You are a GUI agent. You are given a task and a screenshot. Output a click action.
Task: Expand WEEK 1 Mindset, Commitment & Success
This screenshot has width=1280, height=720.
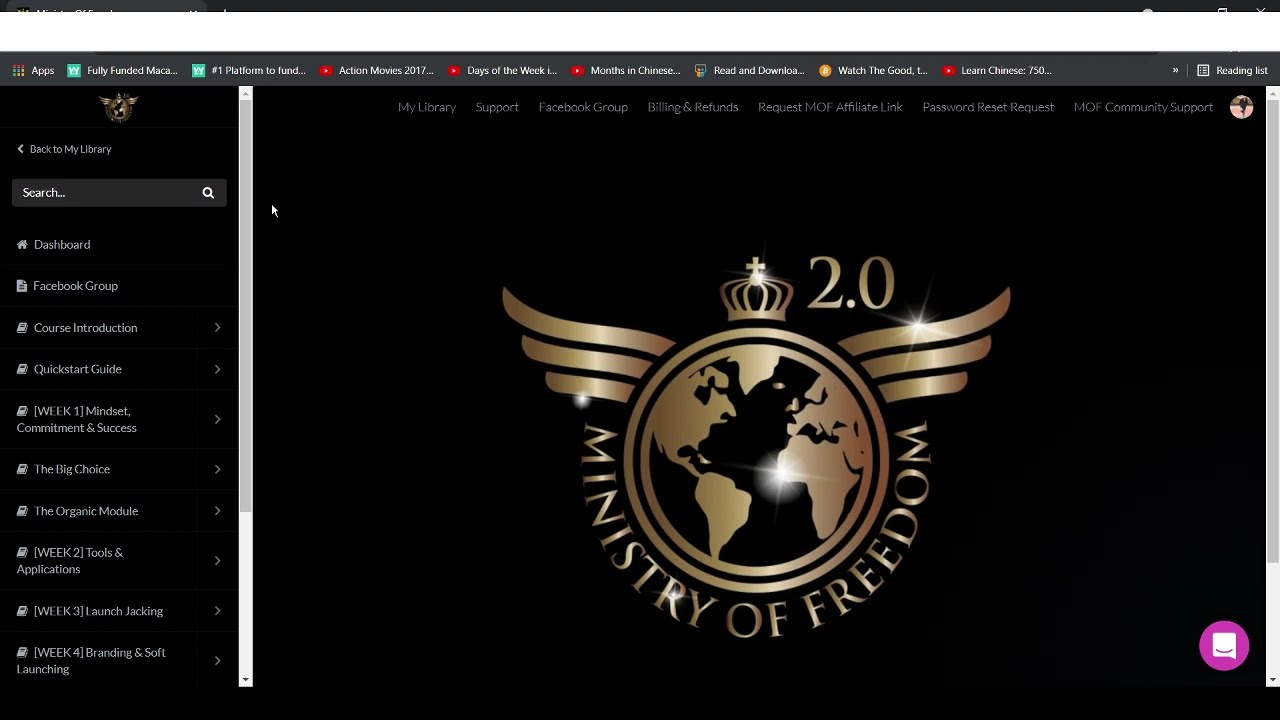pyautogui.click(x=217, y=419)
